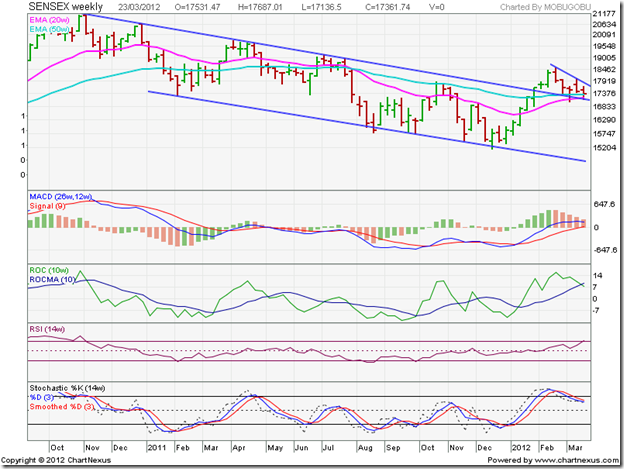Click the '2011' year label on time axis

[x=157, y=448]
